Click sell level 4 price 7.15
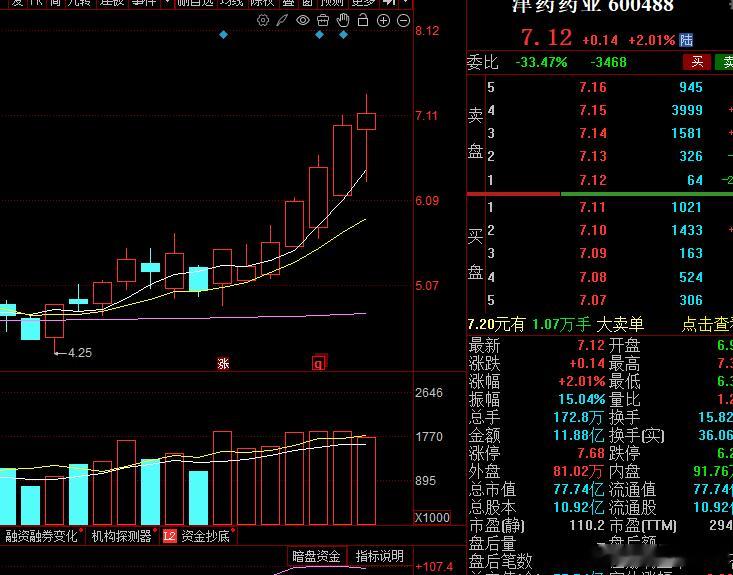Image resolution: width=733 pixels, height=575 pixels. [x=593, y=110]
